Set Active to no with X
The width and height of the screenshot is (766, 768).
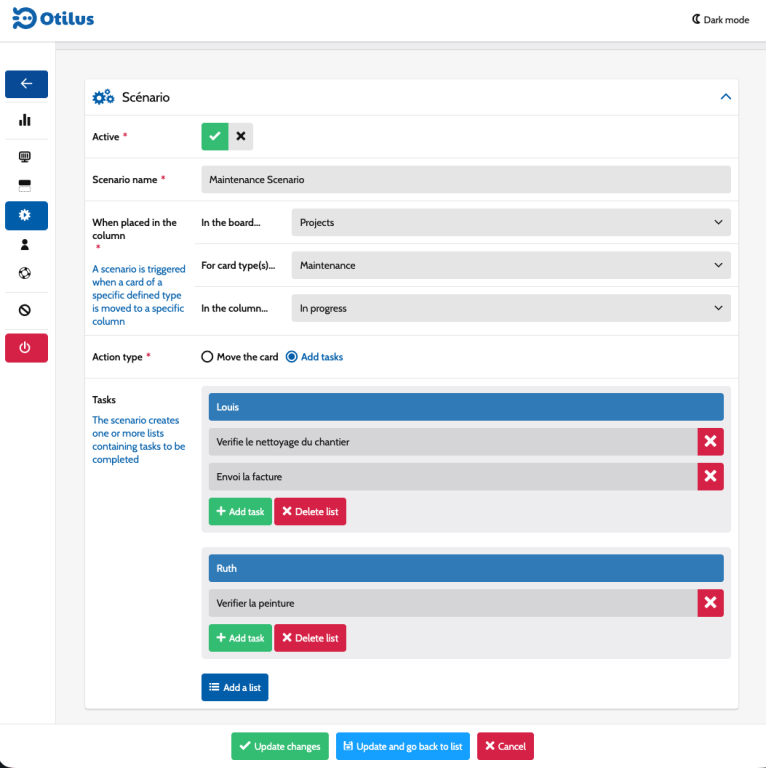(x=240, y=136)
